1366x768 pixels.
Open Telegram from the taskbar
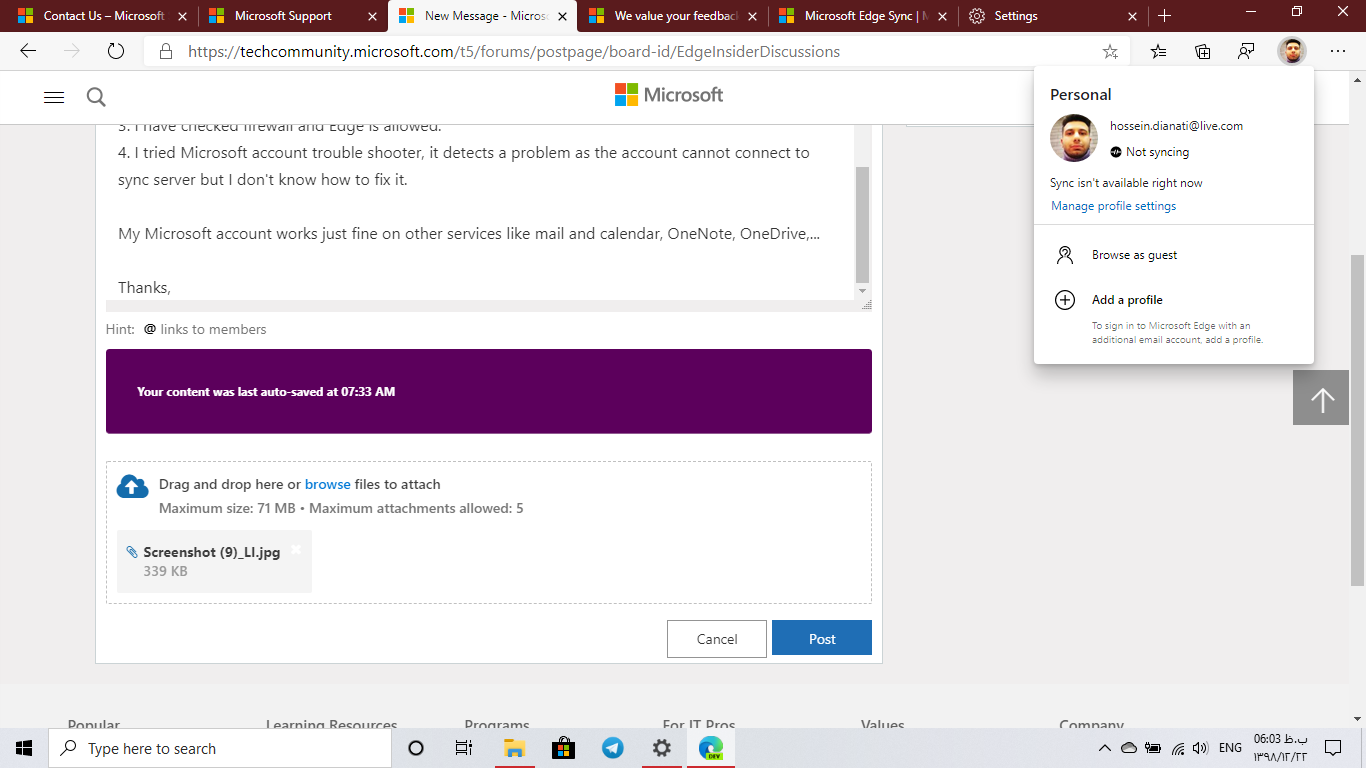click(612, 748)
